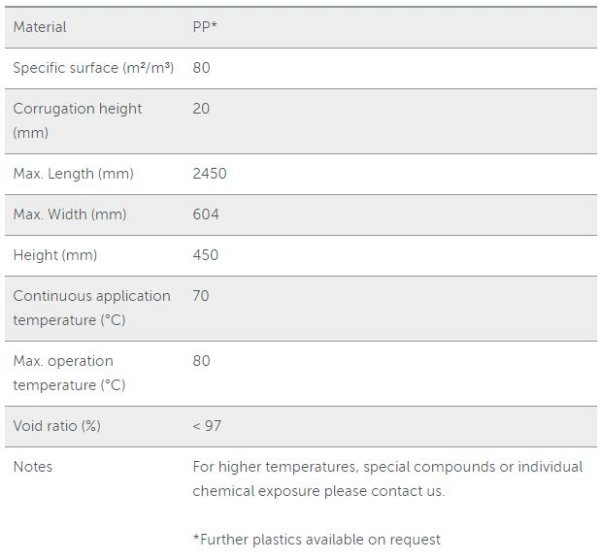Select the continuous application temperature value 70
This screenshot has height=560, width=600.
pos(201,296)
